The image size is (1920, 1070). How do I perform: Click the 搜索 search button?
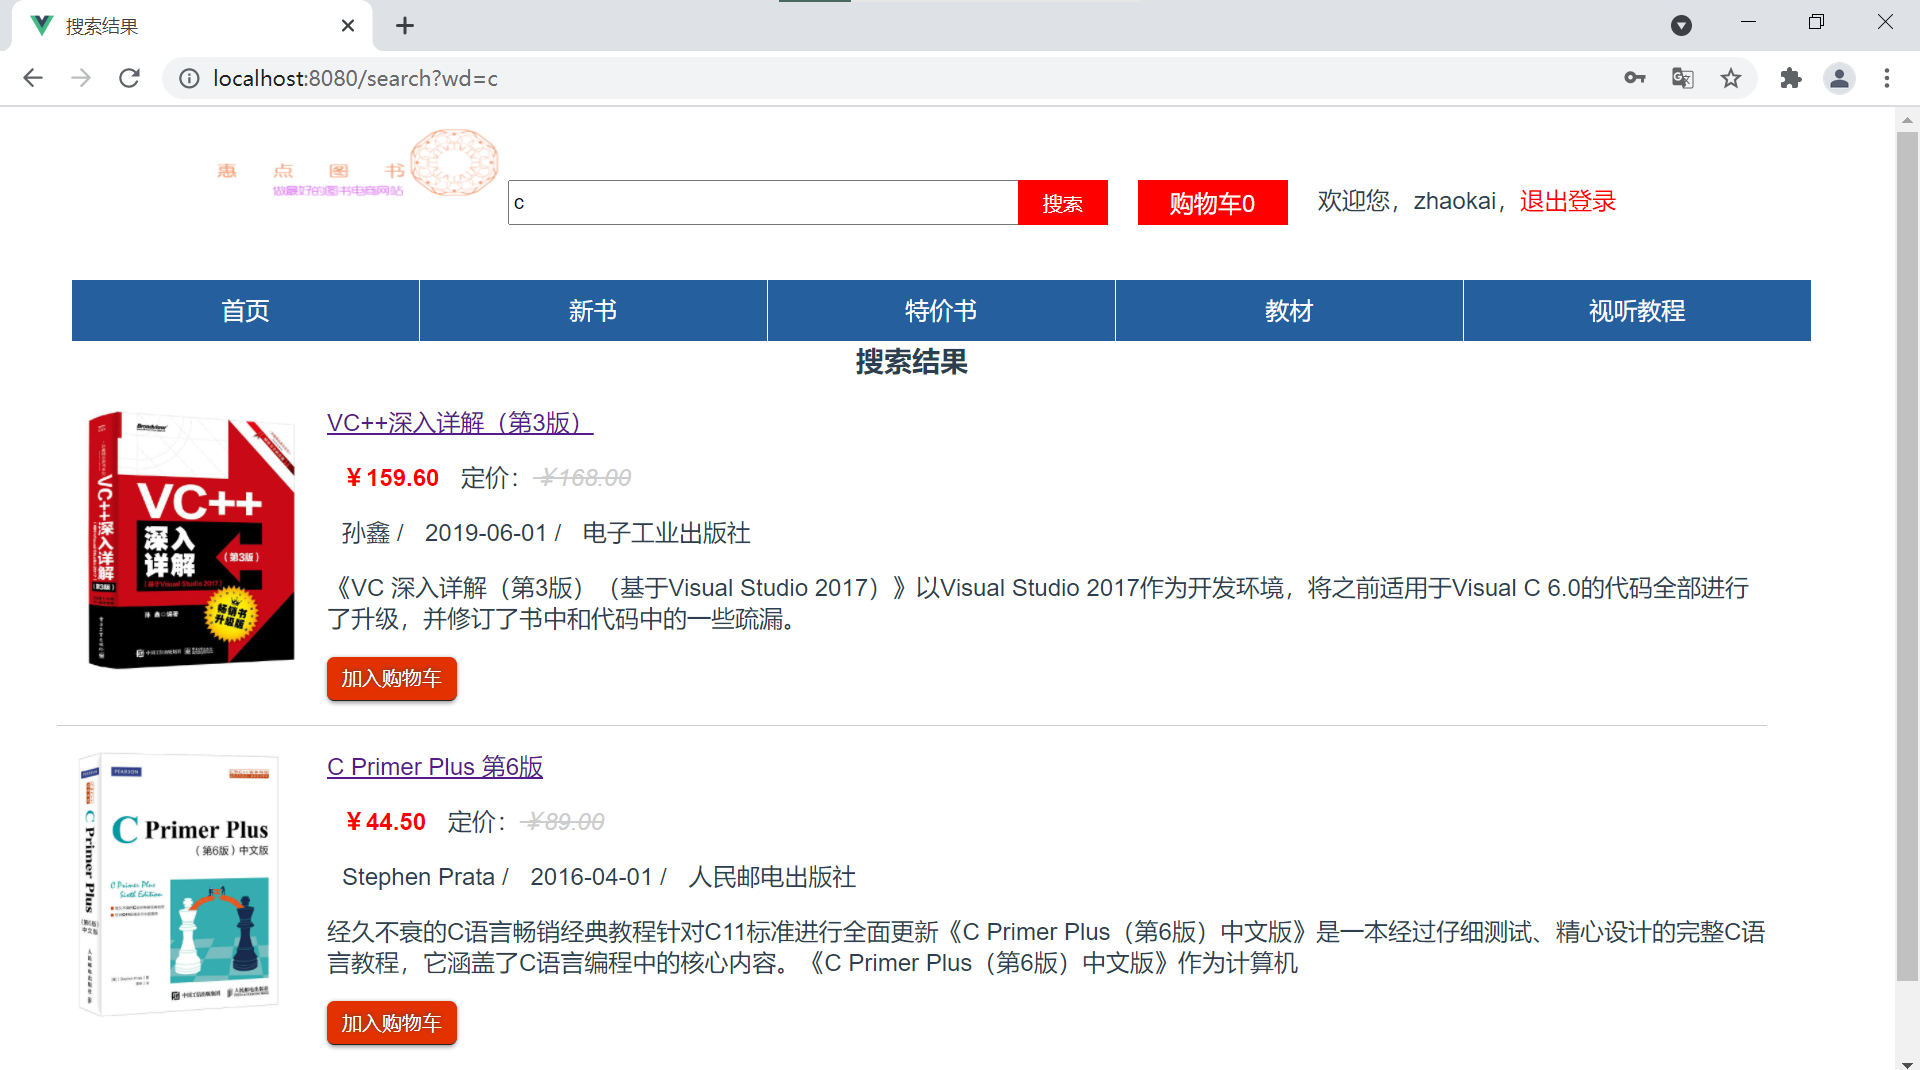point(1062,202)
